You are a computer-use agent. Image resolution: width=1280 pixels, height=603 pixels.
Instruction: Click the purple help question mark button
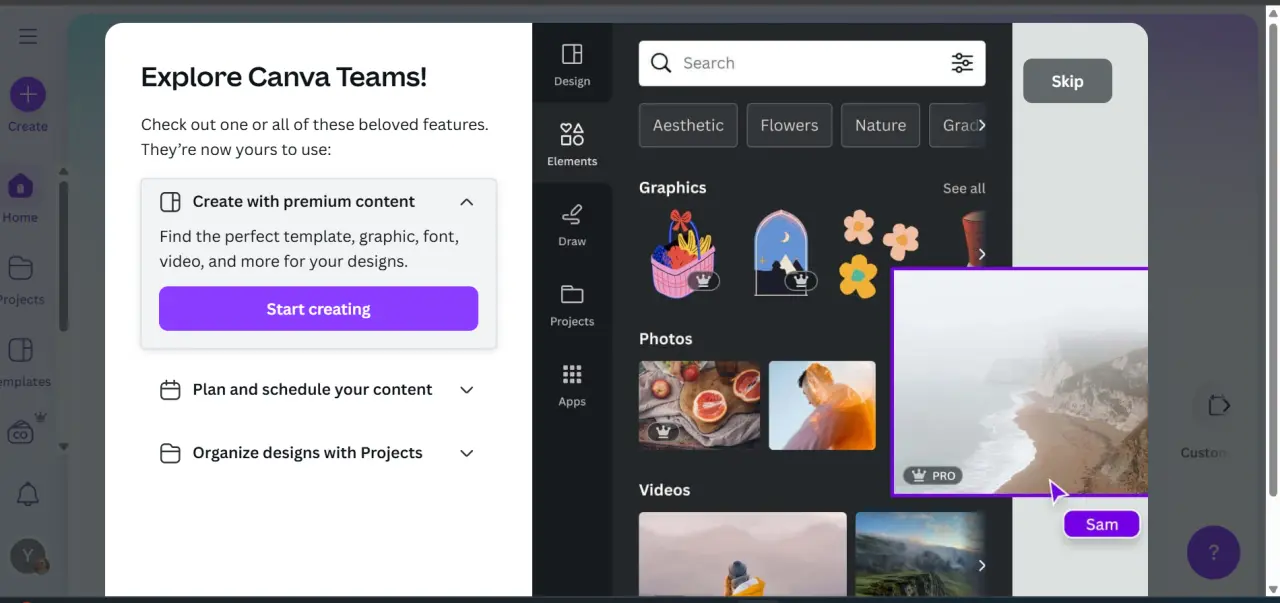[1214, 552]
